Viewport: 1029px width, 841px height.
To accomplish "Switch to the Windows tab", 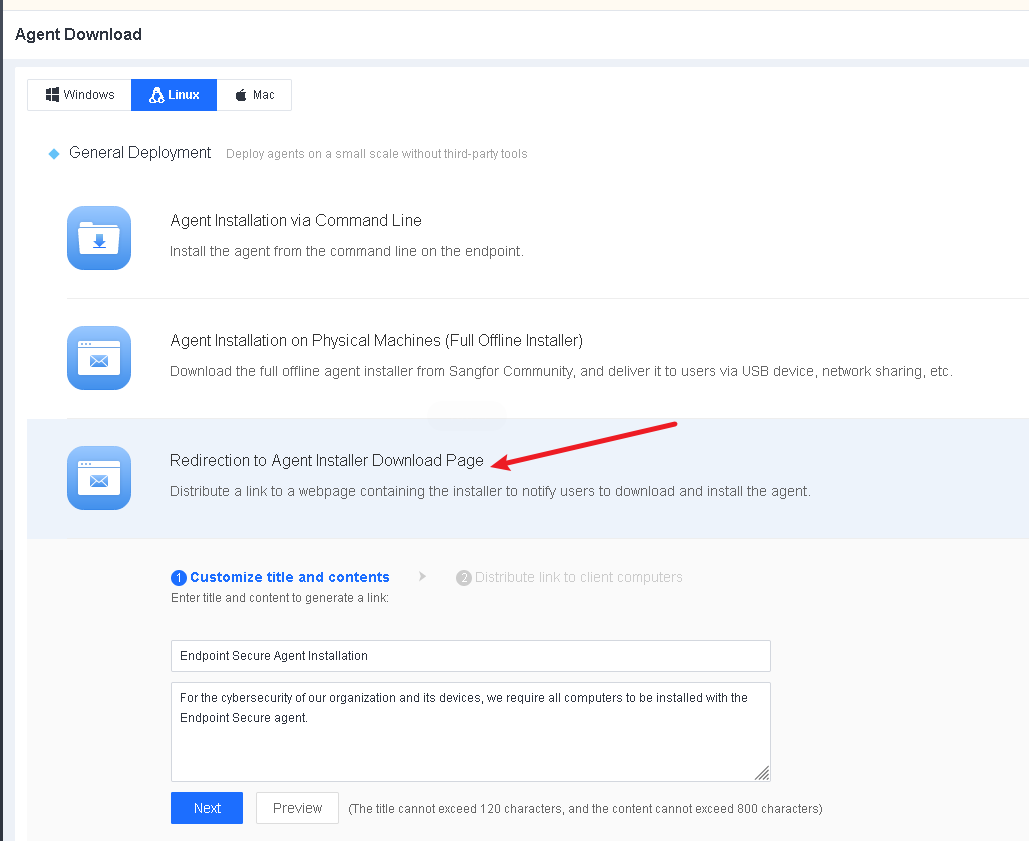I will (x=79, y=95).
